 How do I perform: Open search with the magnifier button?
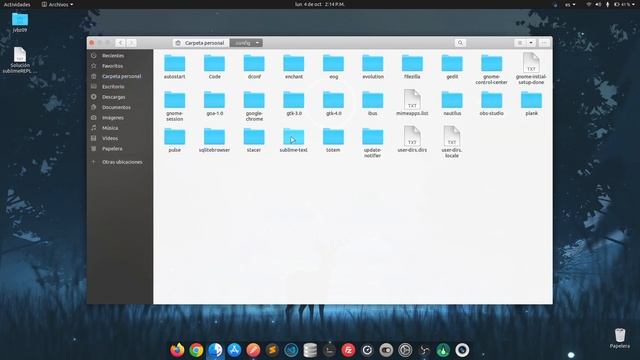(460, 43)
